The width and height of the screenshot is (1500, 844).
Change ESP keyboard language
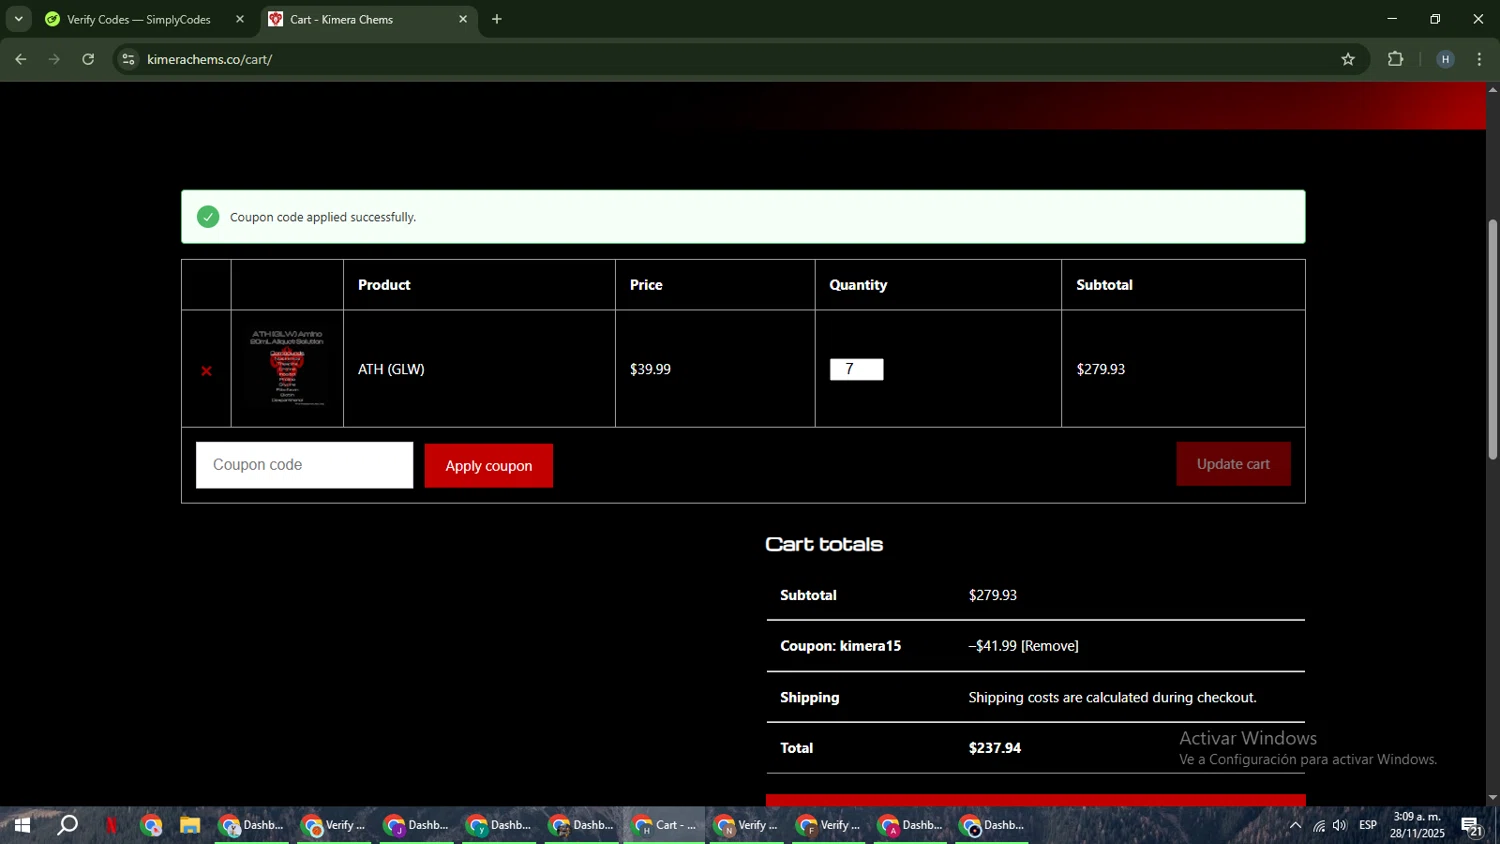tap(1368, 826)
